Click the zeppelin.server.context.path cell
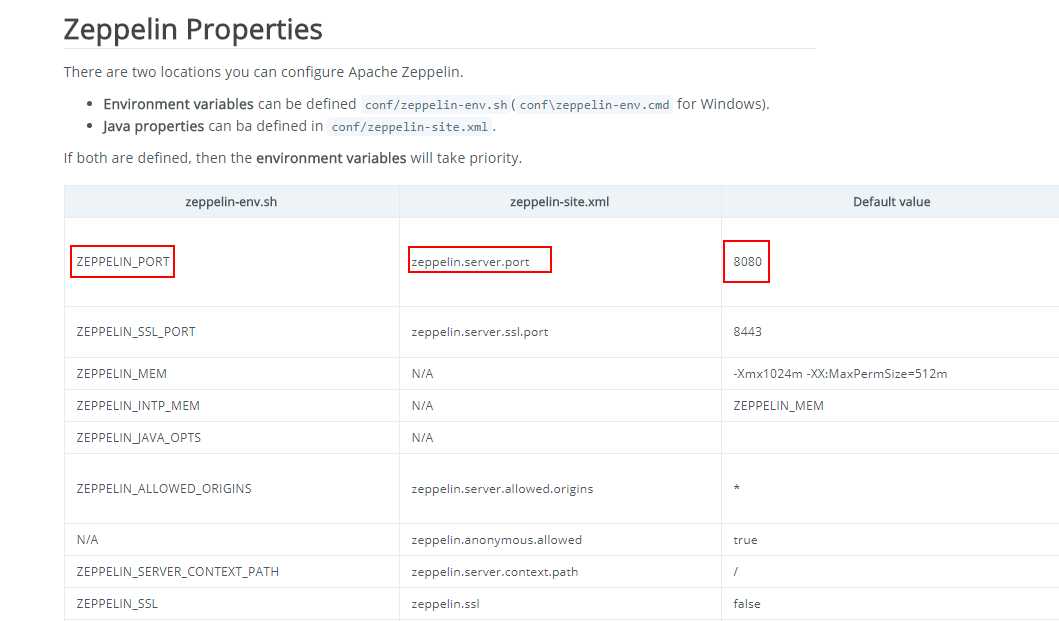Image resolution: width=1059 pixels, height=621 pixels. 494,572
